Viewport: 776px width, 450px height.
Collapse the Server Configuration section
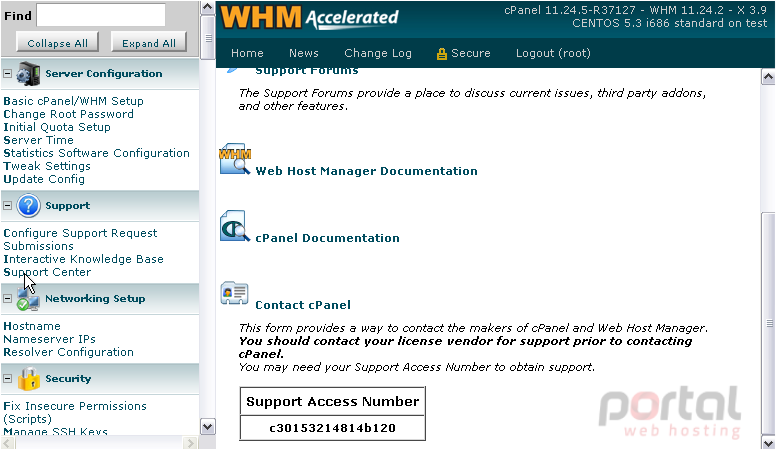tap(7, 73)
